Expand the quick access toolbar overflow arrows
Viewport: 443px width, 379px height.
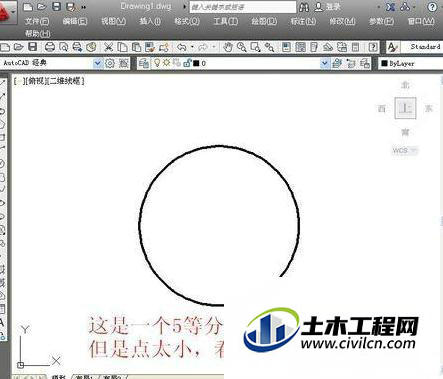[x=84, y=7]
